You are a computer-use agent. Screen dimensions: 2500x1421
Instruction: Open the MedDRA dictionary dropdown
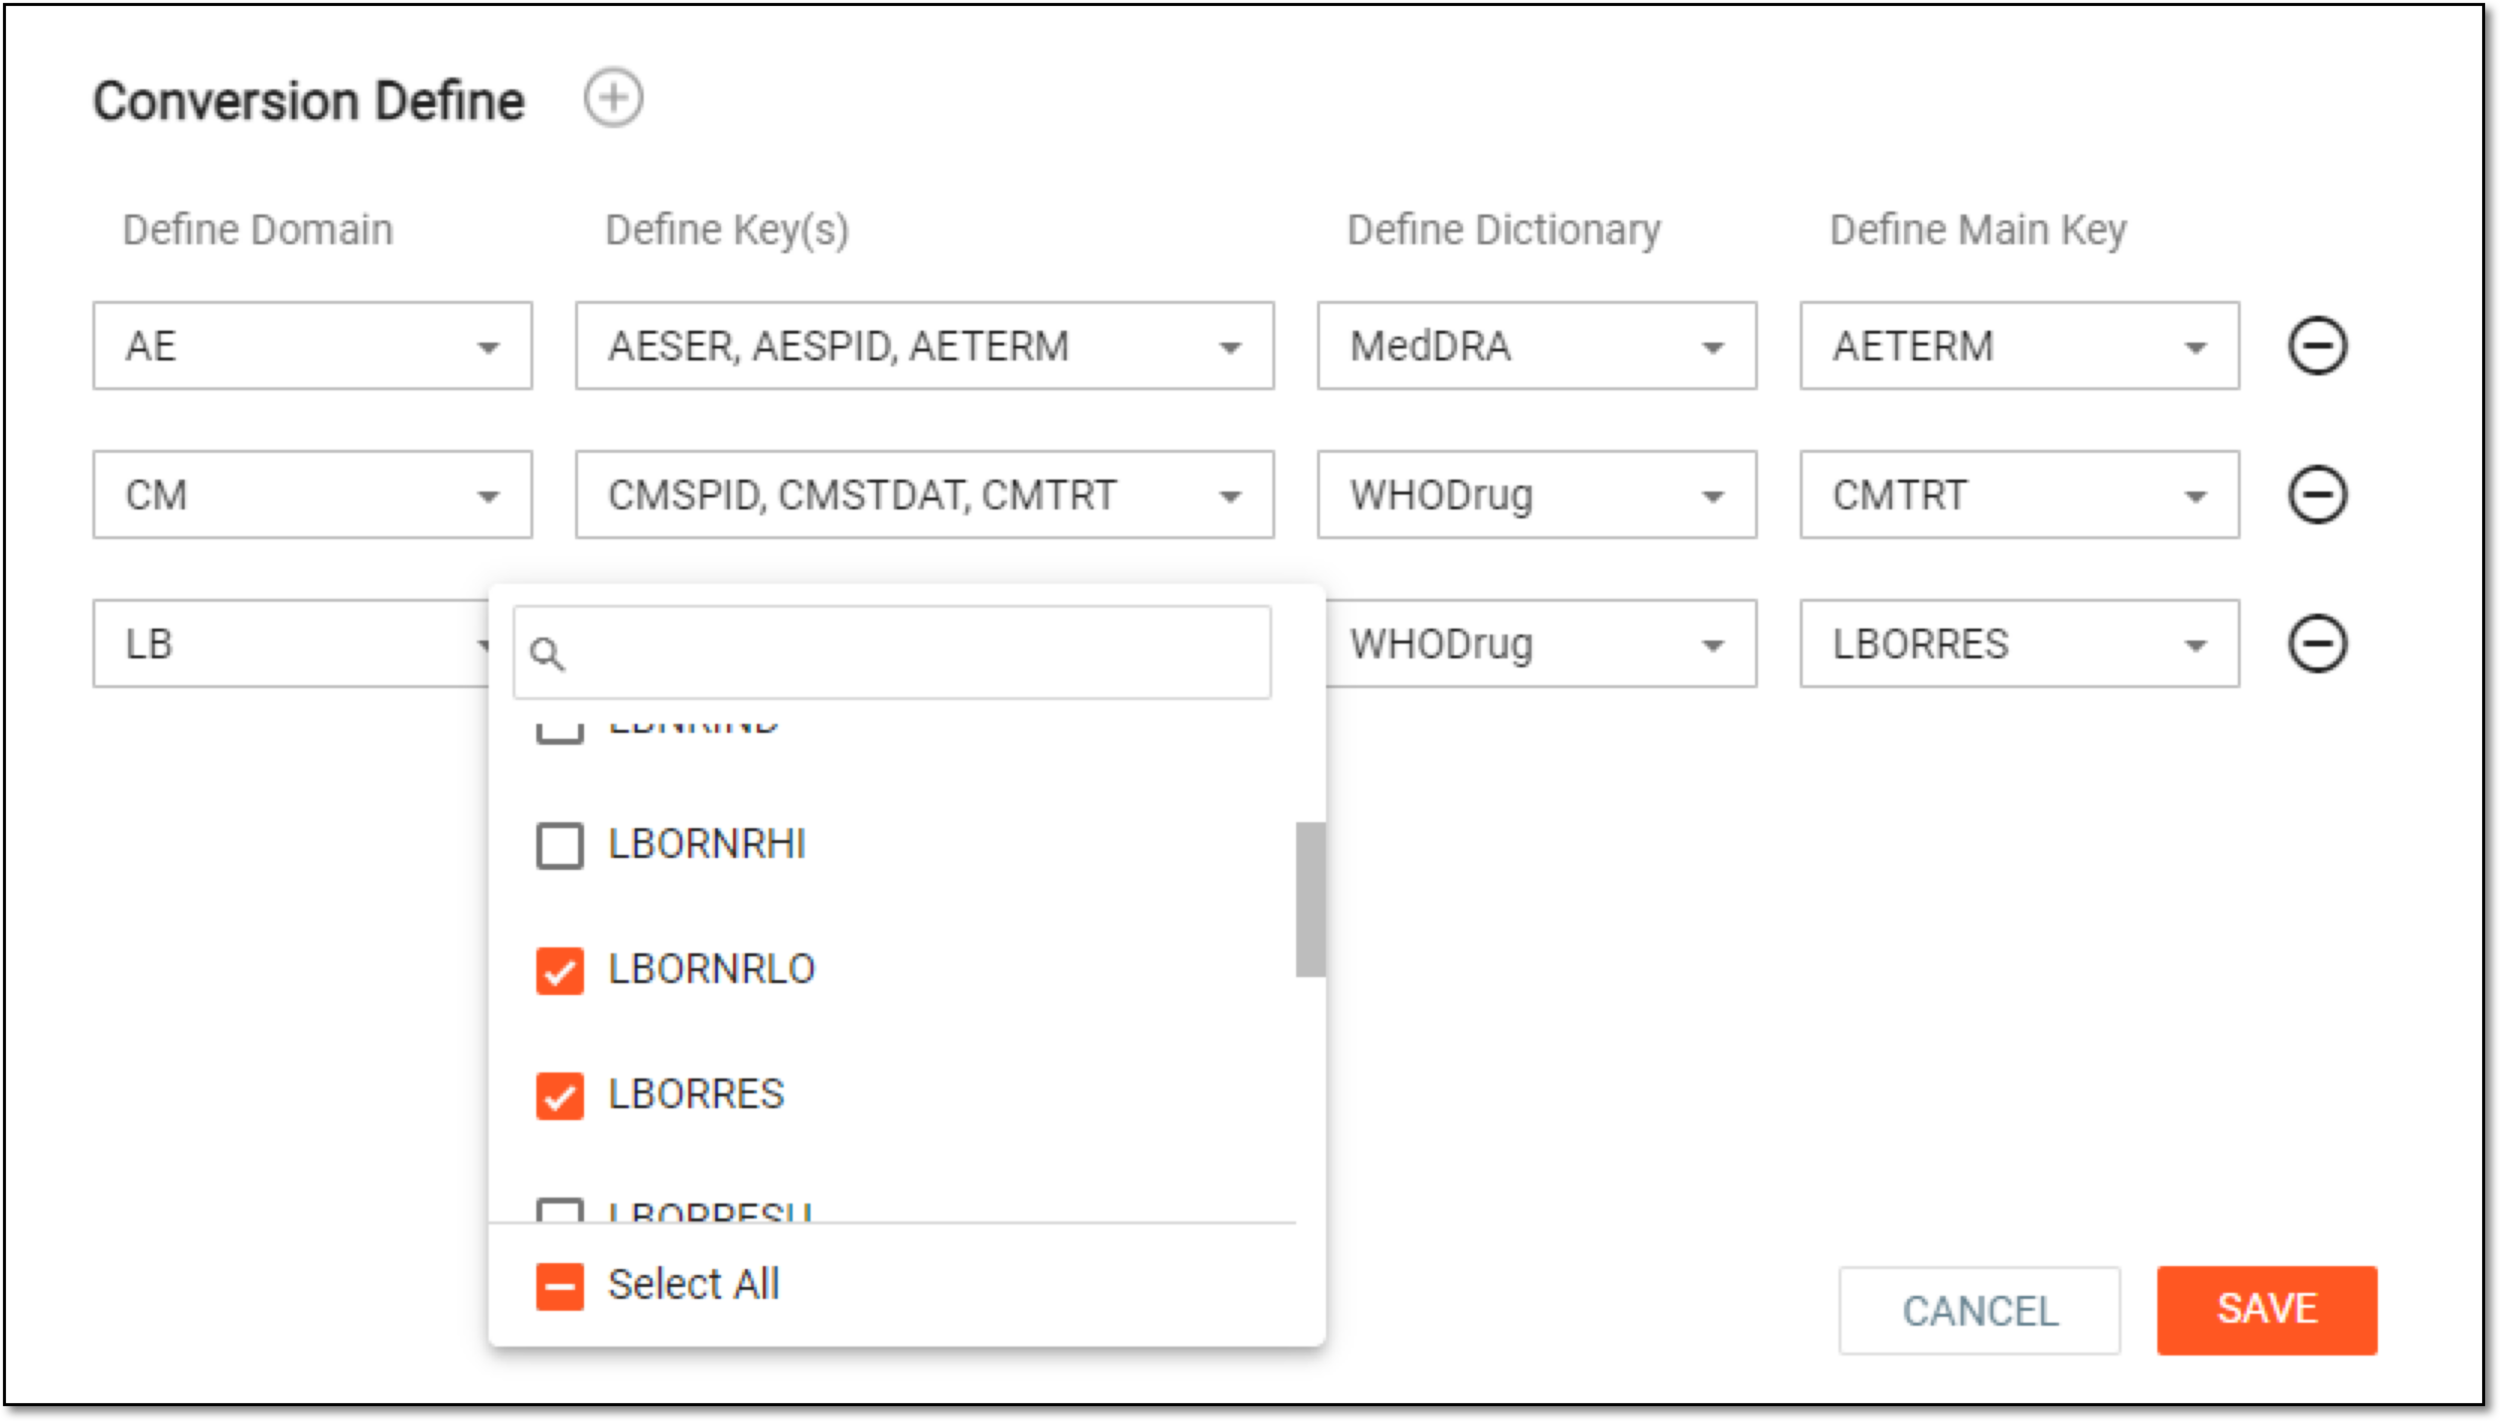pos(1536,346)
